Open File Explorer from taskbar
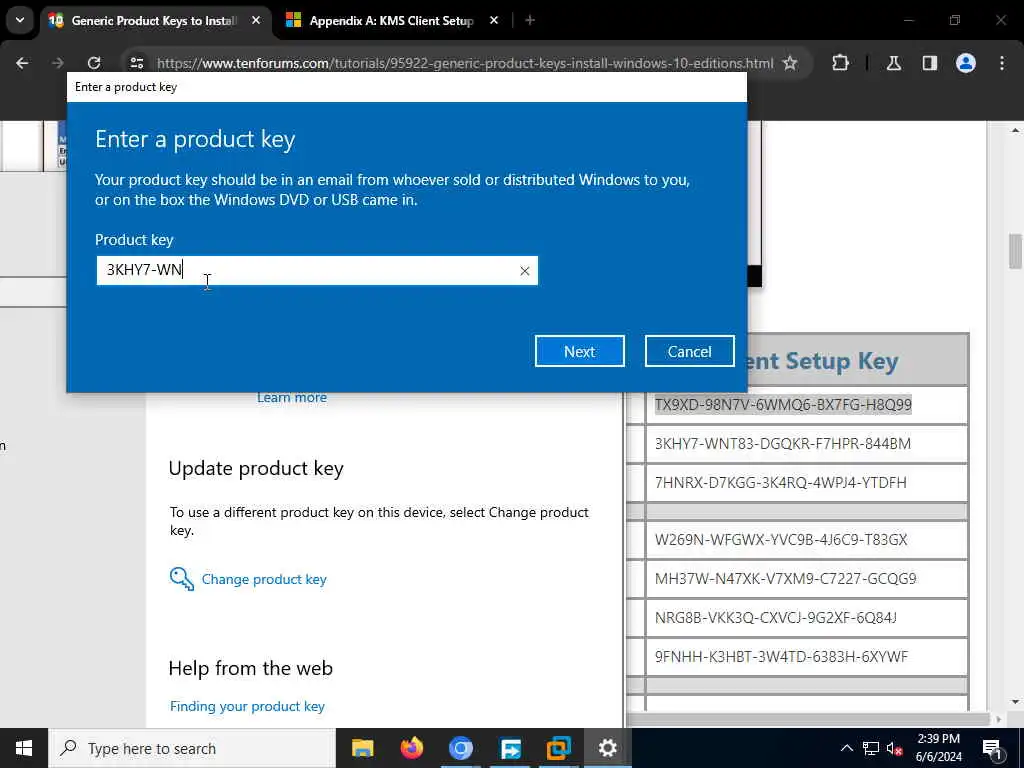This screenshot has height=768, width=1024. tap(362, 748)
